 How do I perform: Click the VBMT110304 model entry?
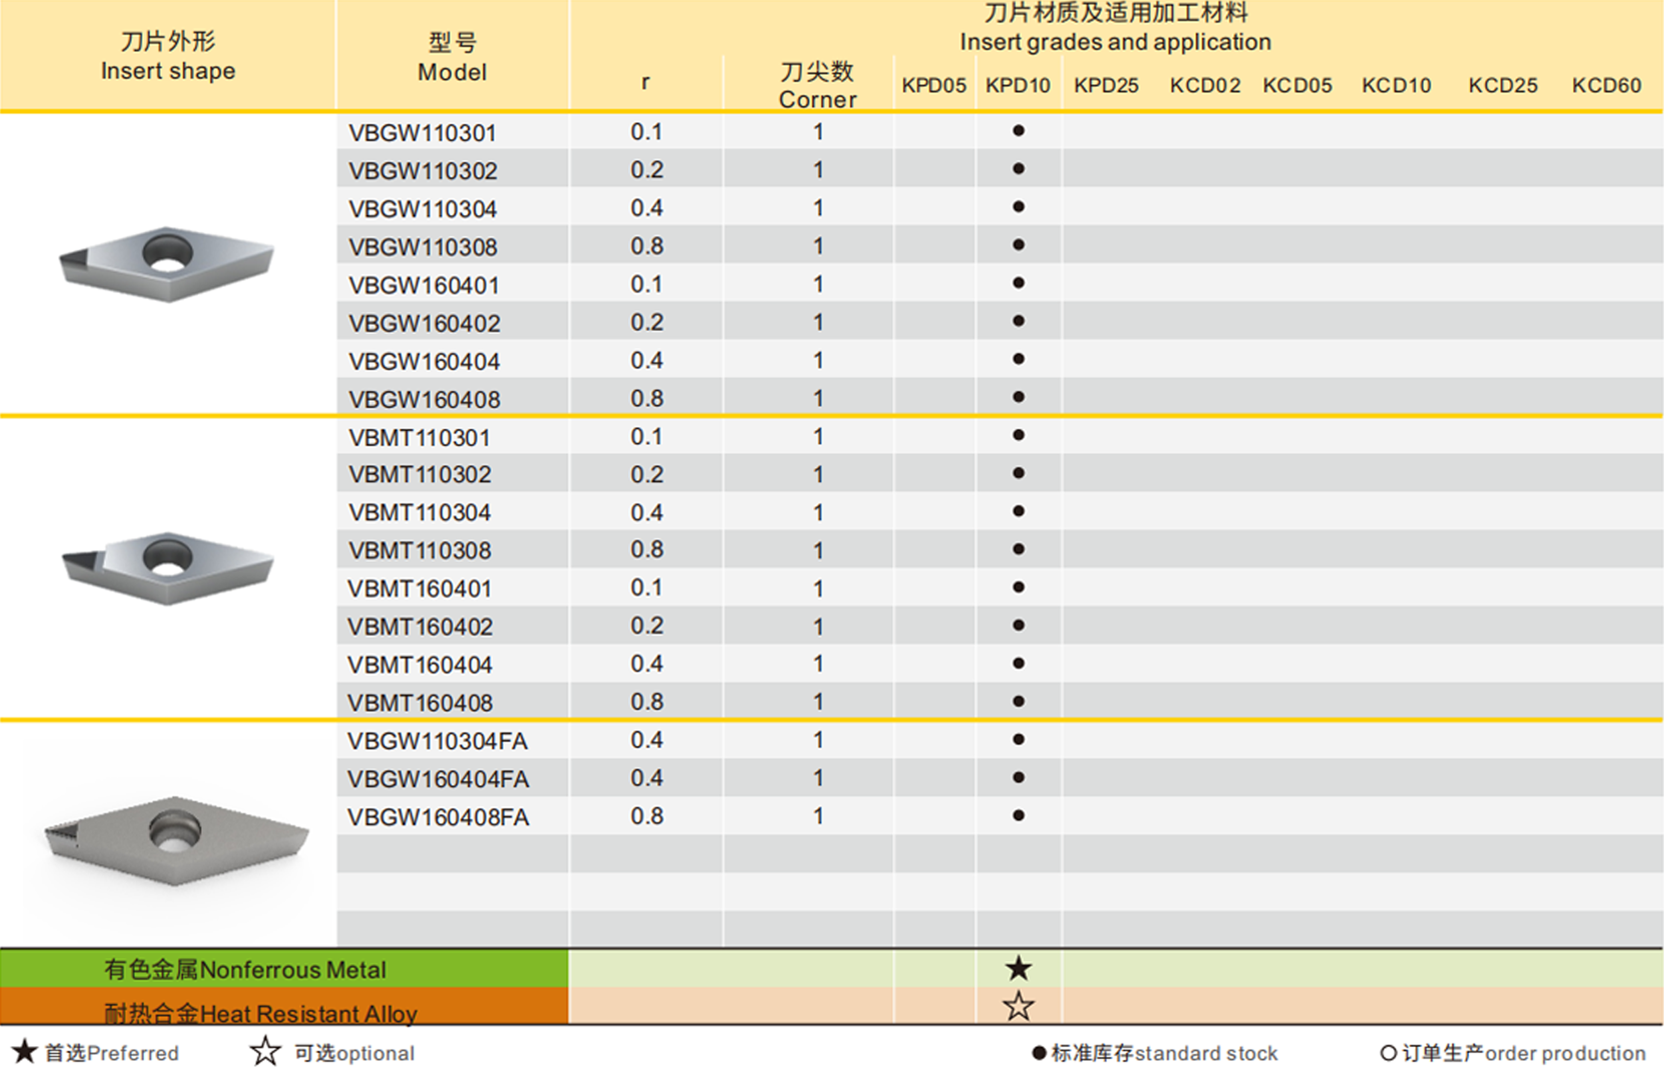[x=420, y=511]
